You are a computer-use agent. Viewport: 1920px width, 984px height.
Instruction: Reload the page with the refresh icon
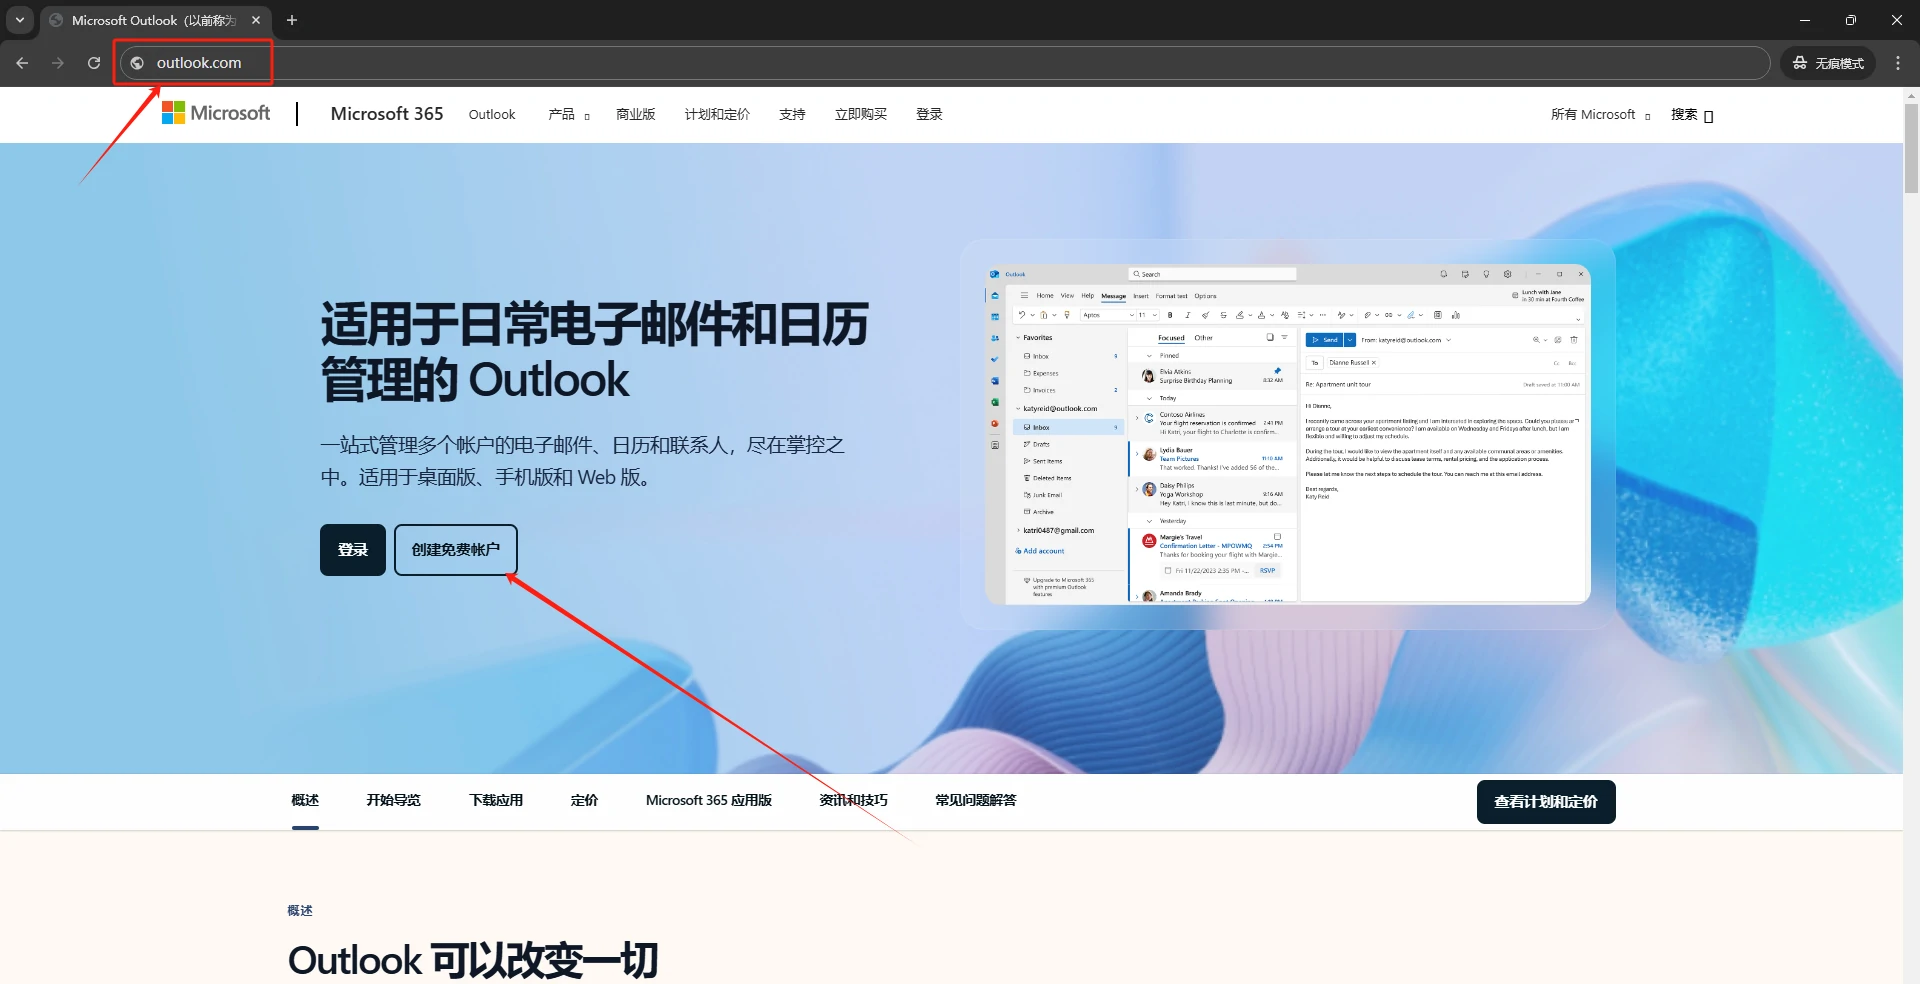click(94, 63)
